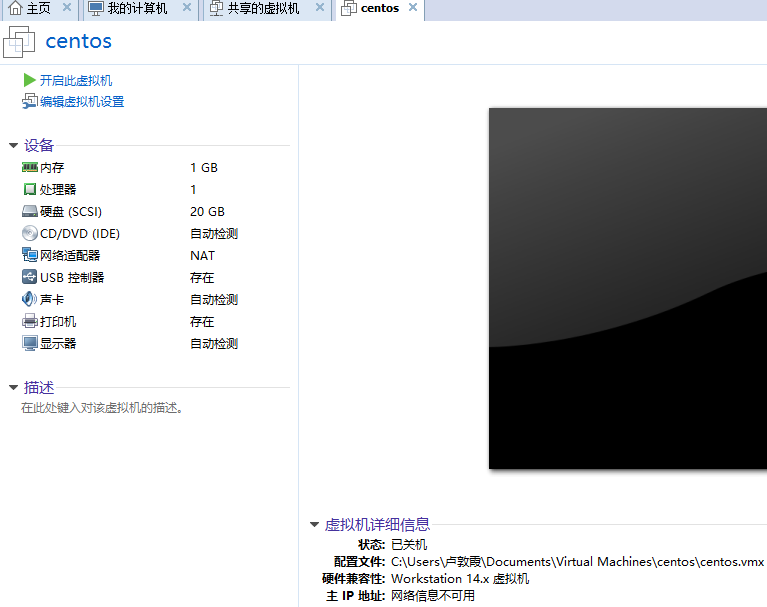Click the hard disk (硬盘 SCSI) icon
Screen dimensions: 767x607
tap(29, 211)
